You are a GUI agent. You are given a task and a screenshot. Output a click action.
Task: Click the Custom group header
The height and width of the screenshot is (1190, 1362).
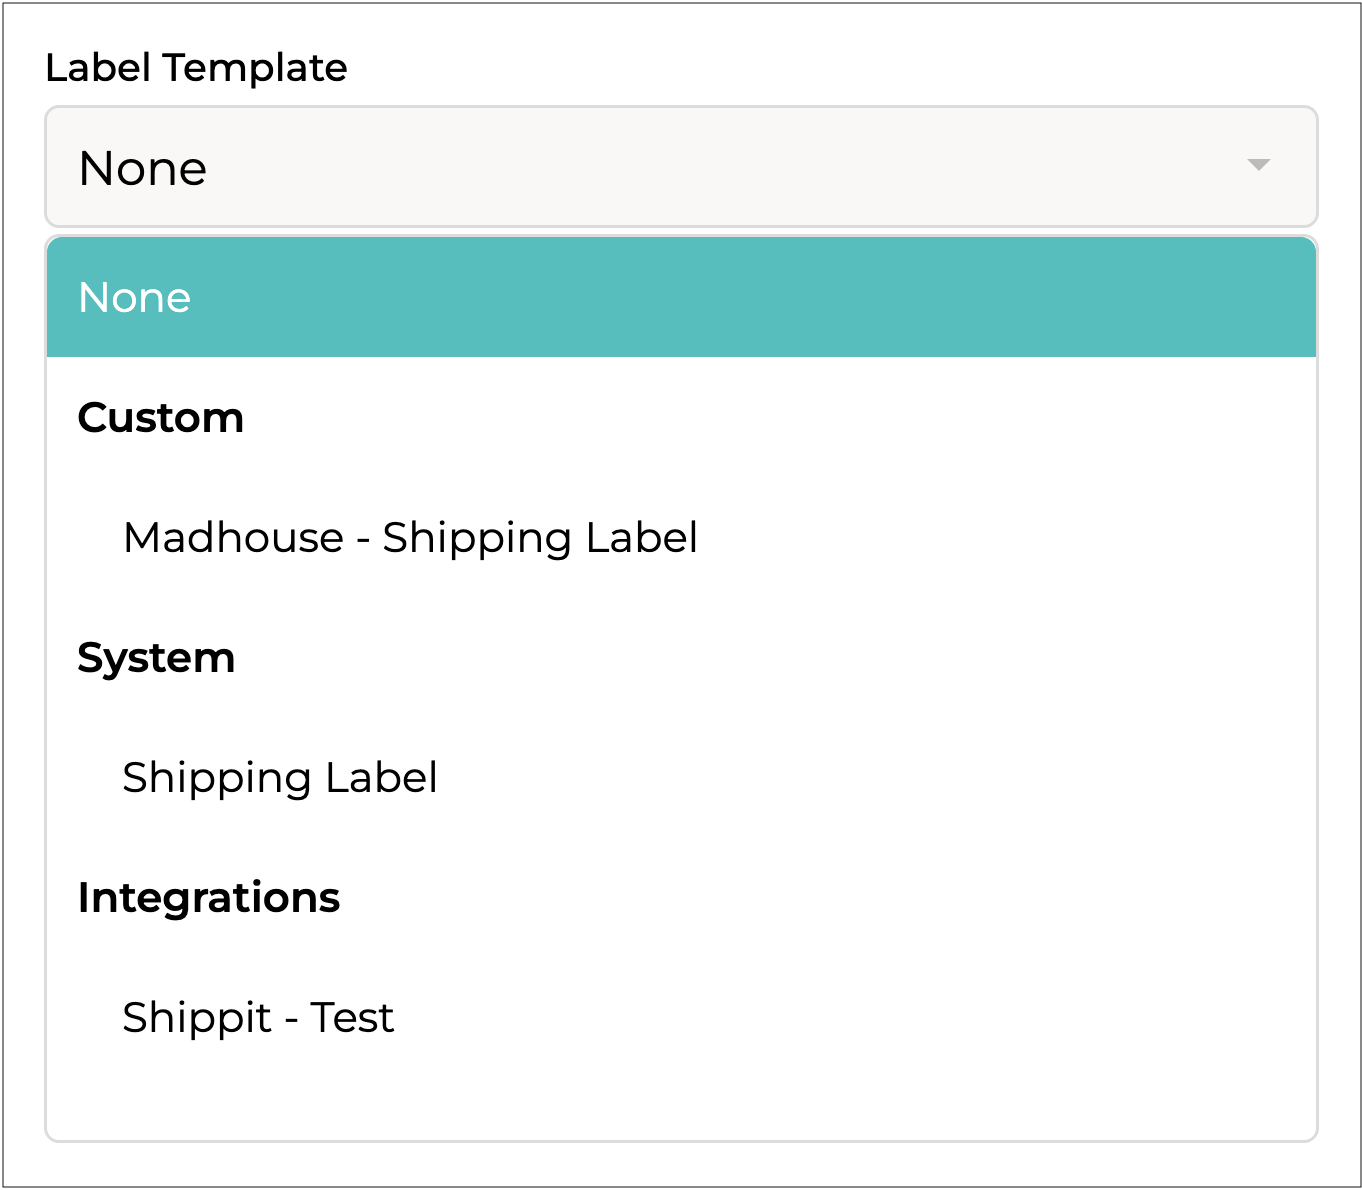pyautogui.click(x=161, y=418)
